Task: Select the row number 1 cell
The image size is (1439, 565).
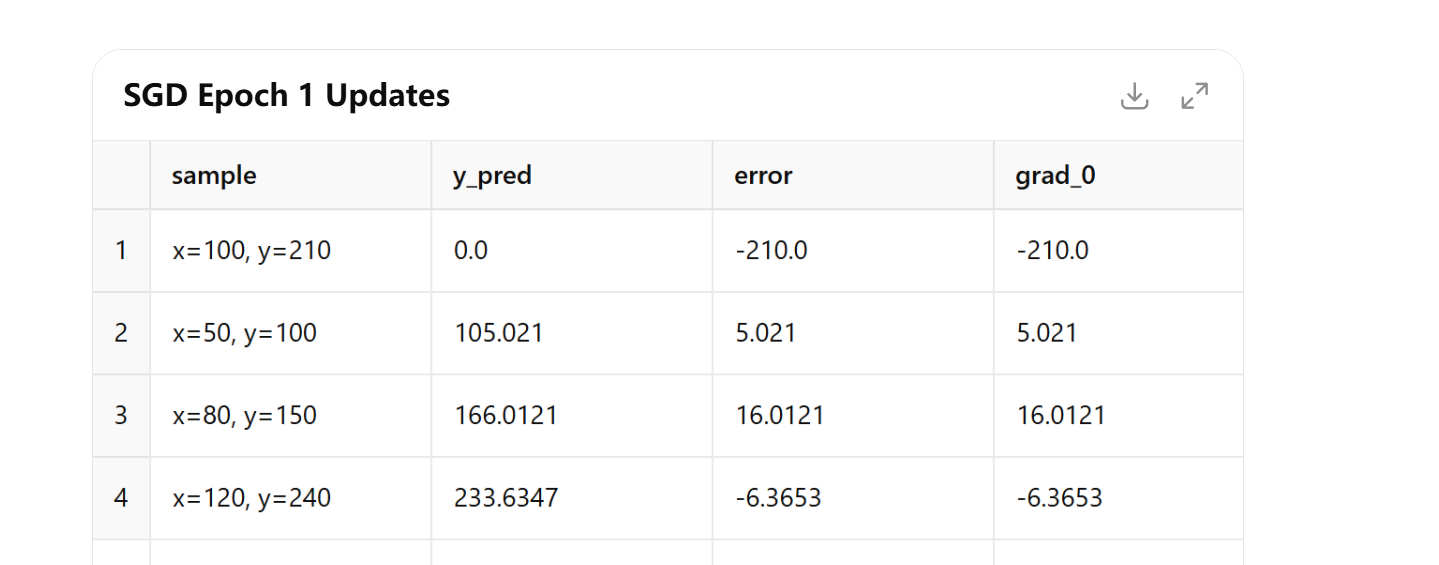Action: click(x=121, y=251)
